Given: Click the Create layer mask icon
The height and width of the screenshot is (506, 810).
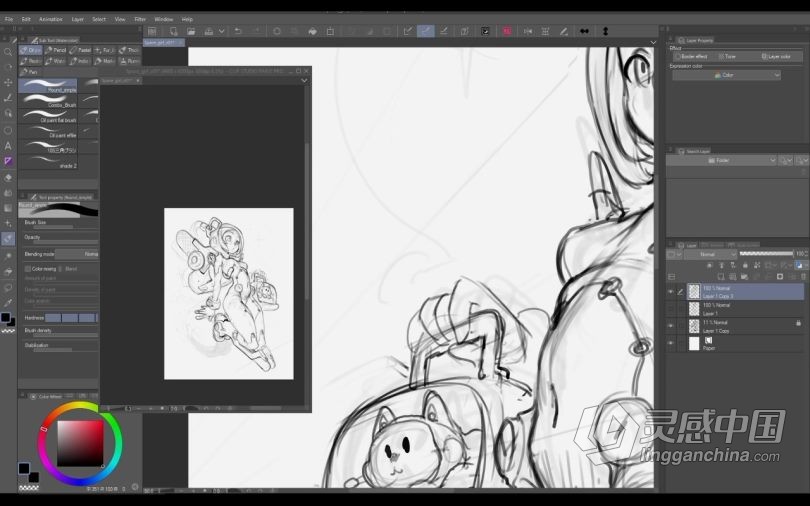Looking at the screenshot, I should click(x=780, y=277).
